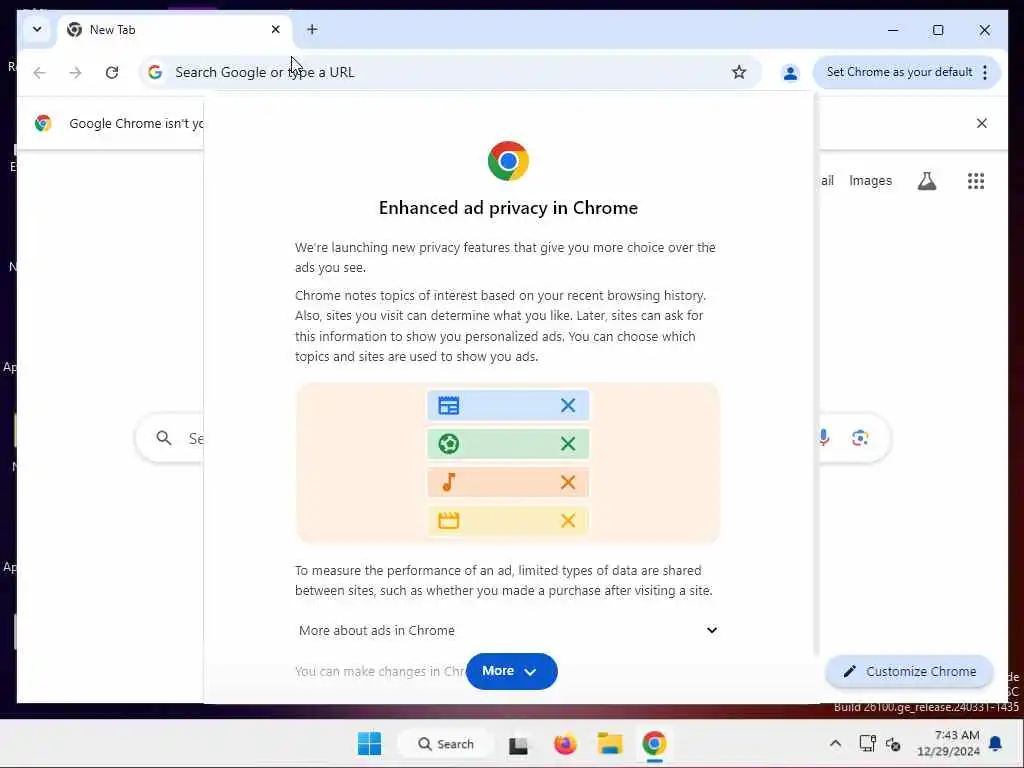Viewport: 1024px width, 768px height.
Task: Click the magnifier icon in Google search box
Action: pos(164,438)
